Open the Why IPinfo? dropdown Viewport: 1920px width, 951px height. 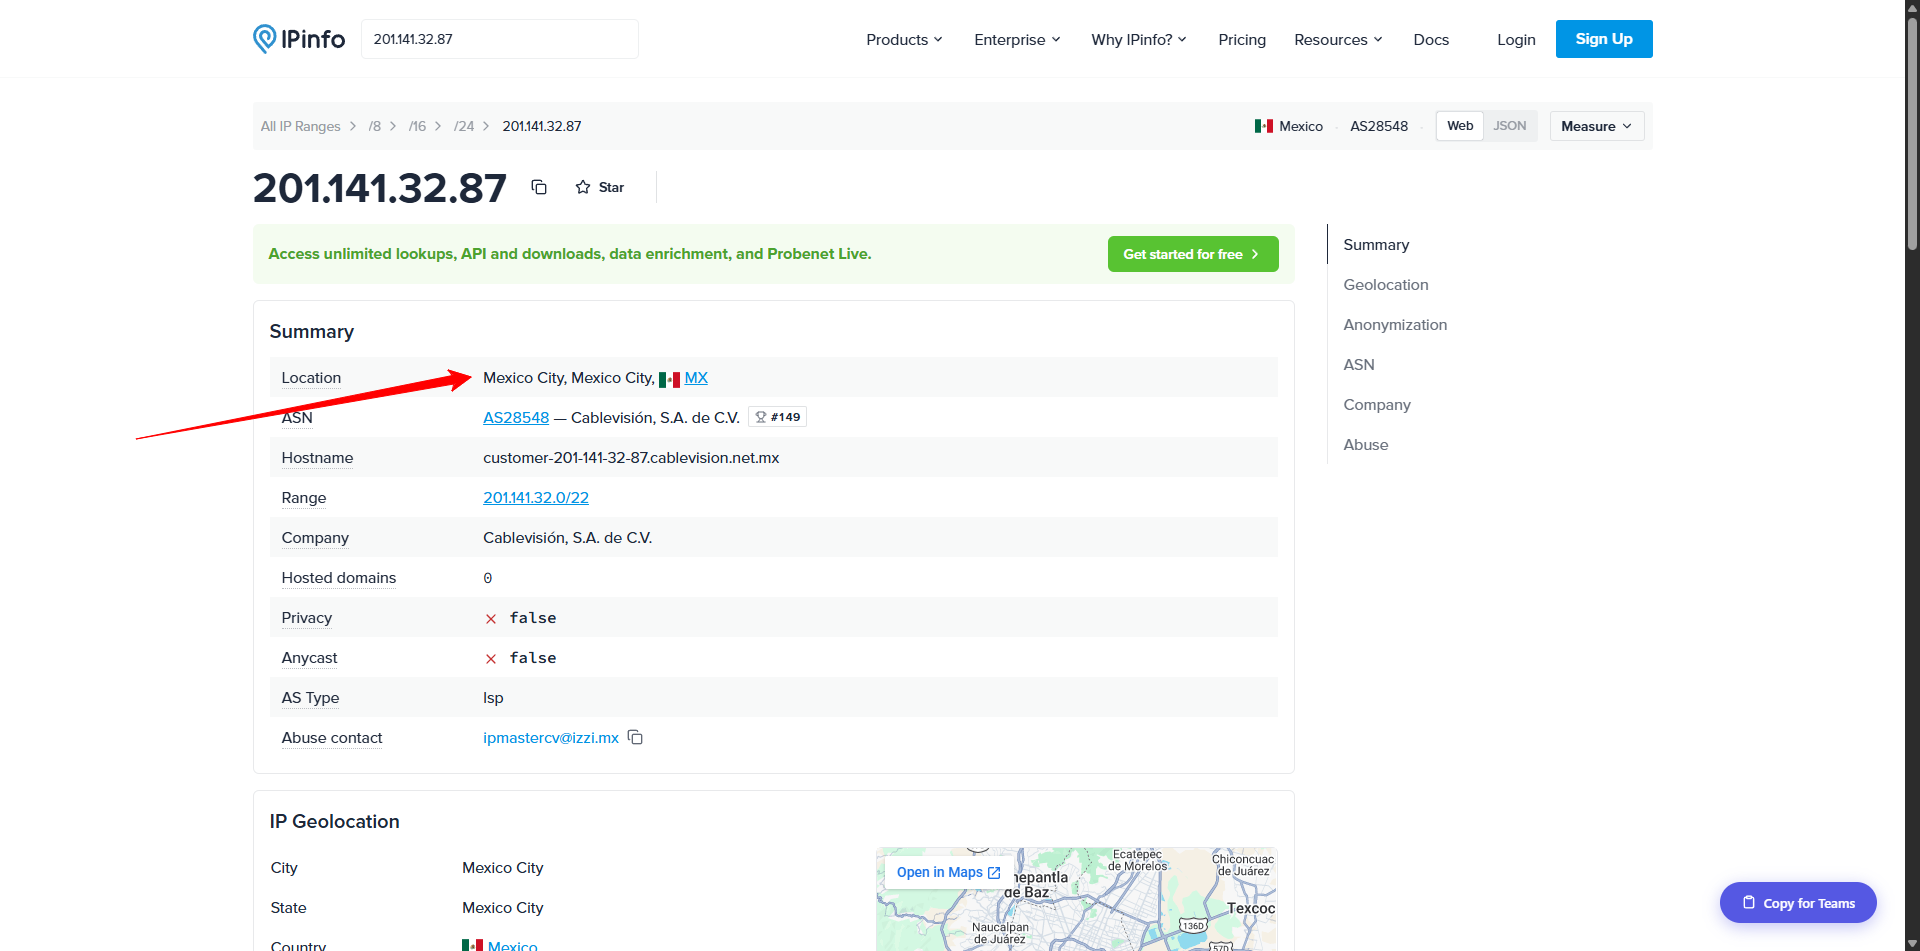click(1139, 40)
